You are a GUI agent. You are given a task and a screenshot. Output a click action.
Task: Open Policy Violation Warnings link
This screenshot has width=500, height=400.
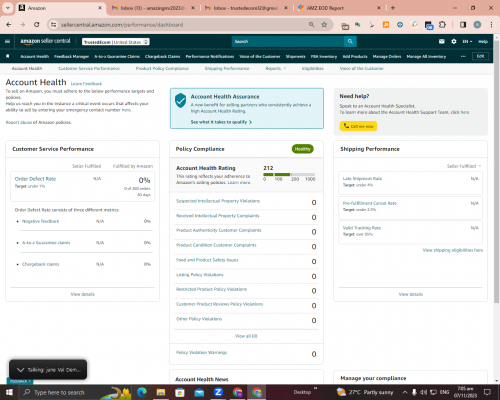click(201, 352)
